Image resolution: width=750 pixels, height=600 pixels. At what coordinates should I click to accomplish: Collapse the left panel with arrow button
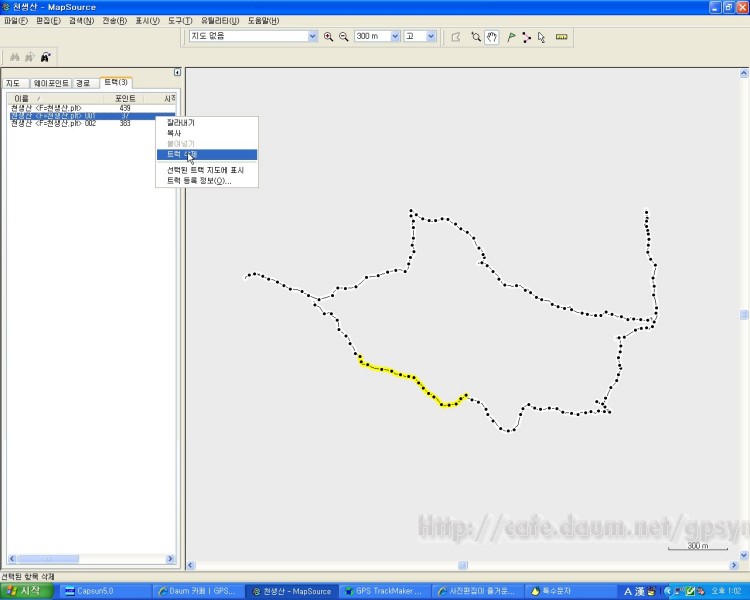click(x=177, y=72)
